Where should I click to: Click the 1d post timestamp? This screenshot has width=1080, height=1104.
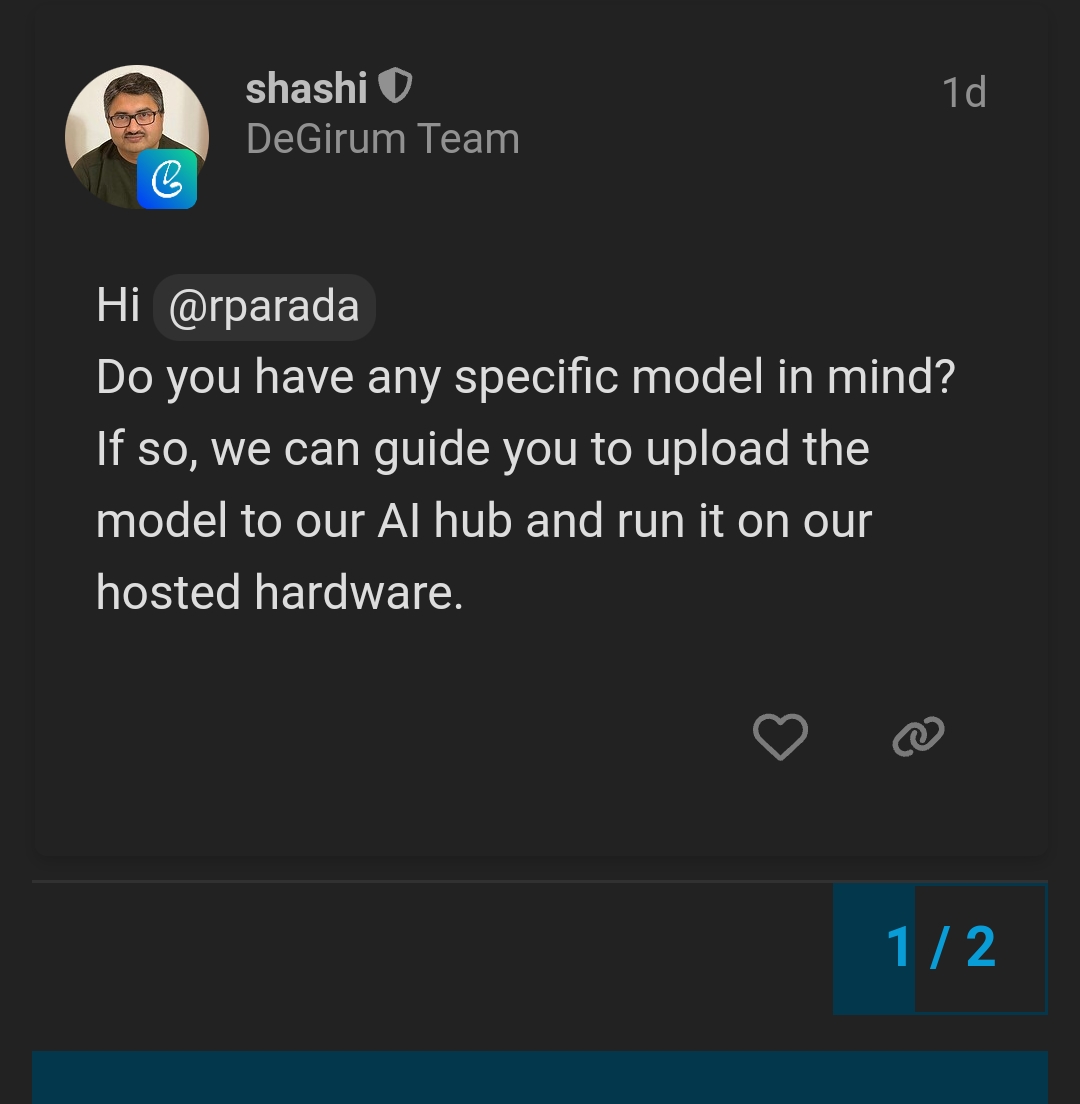click(x=964, y=93)
